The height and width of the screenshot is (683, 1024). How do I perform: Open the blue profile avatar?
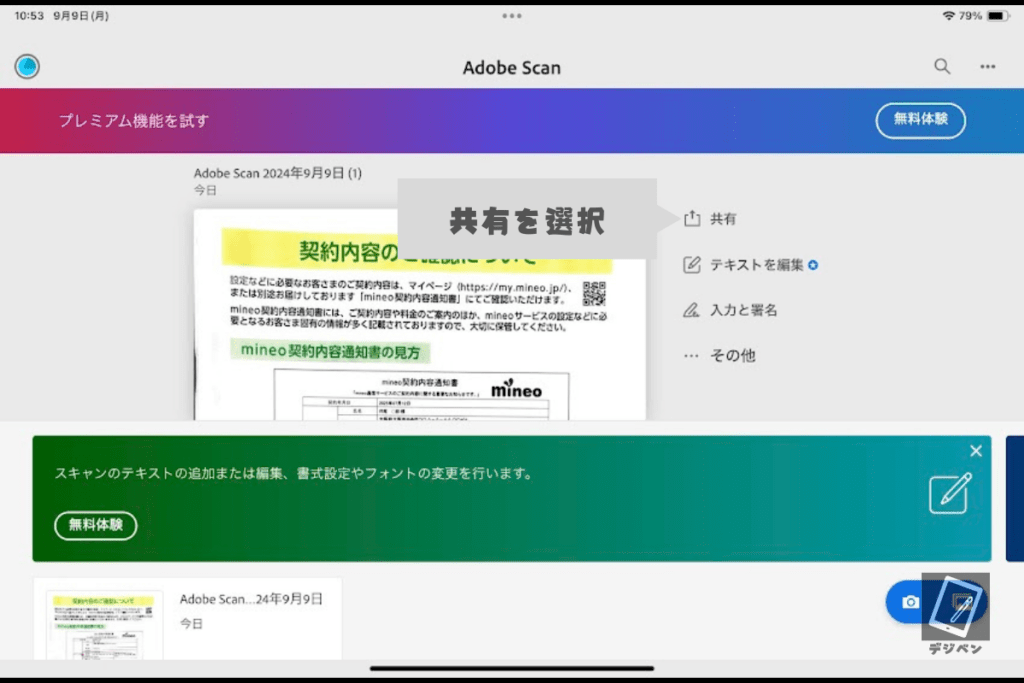point(27,67)
